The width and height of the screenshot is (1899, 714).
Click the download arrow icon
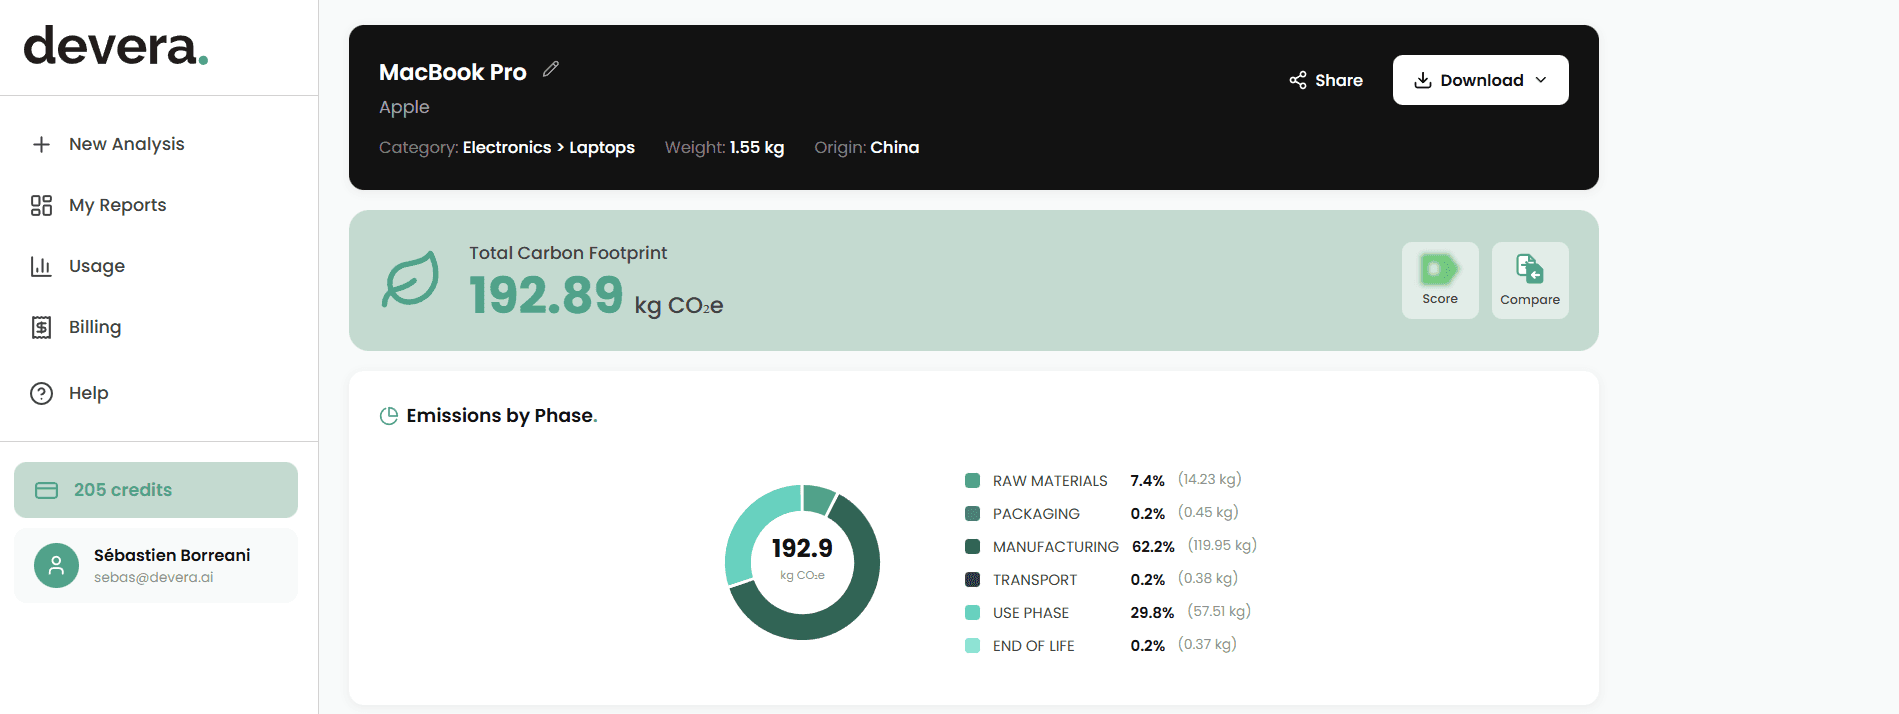(1423, 80)
